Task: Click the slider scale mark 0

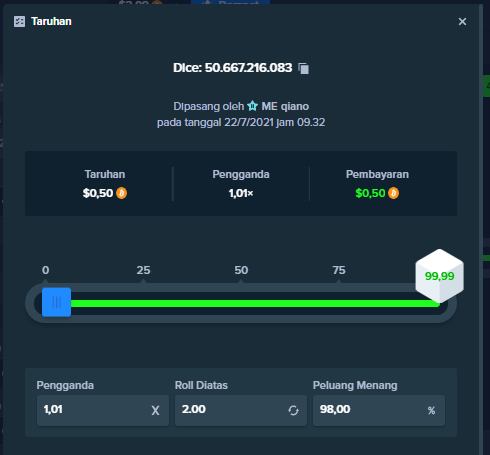Action: [x=46, y=270]
